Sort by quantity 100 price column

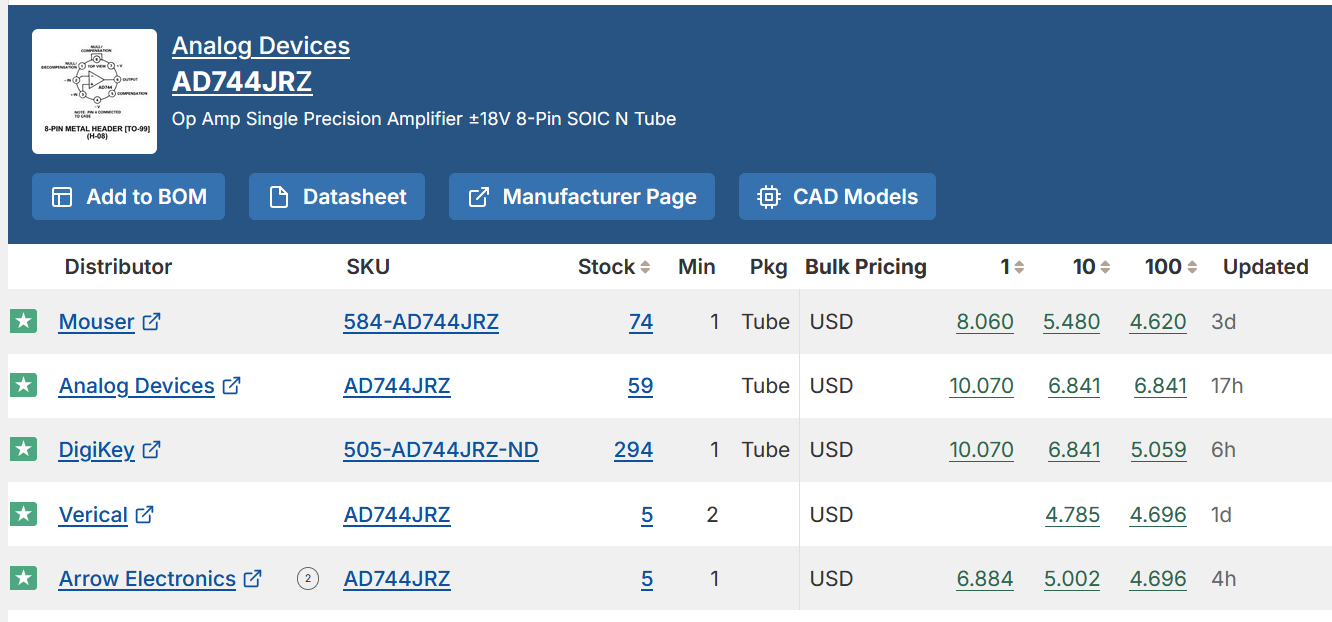pos(1192,267)
